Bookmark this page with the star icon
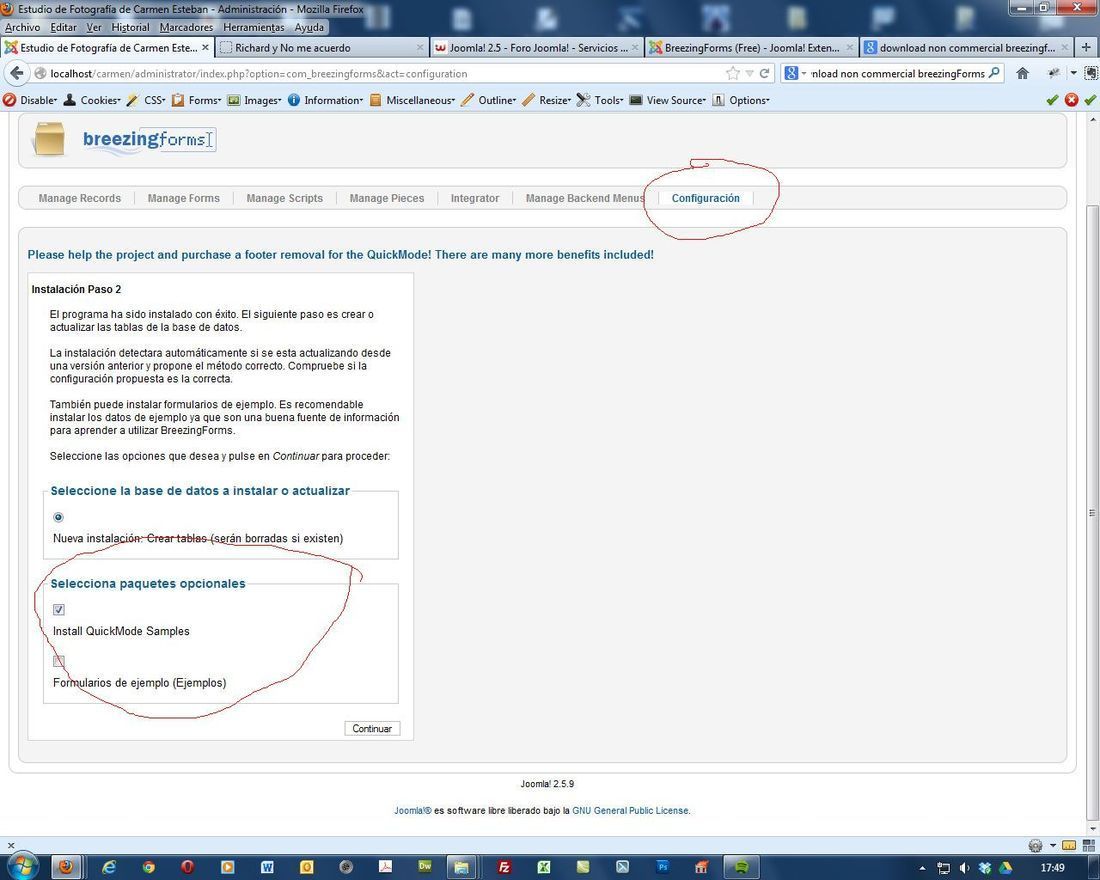 (x=732, y=73)
